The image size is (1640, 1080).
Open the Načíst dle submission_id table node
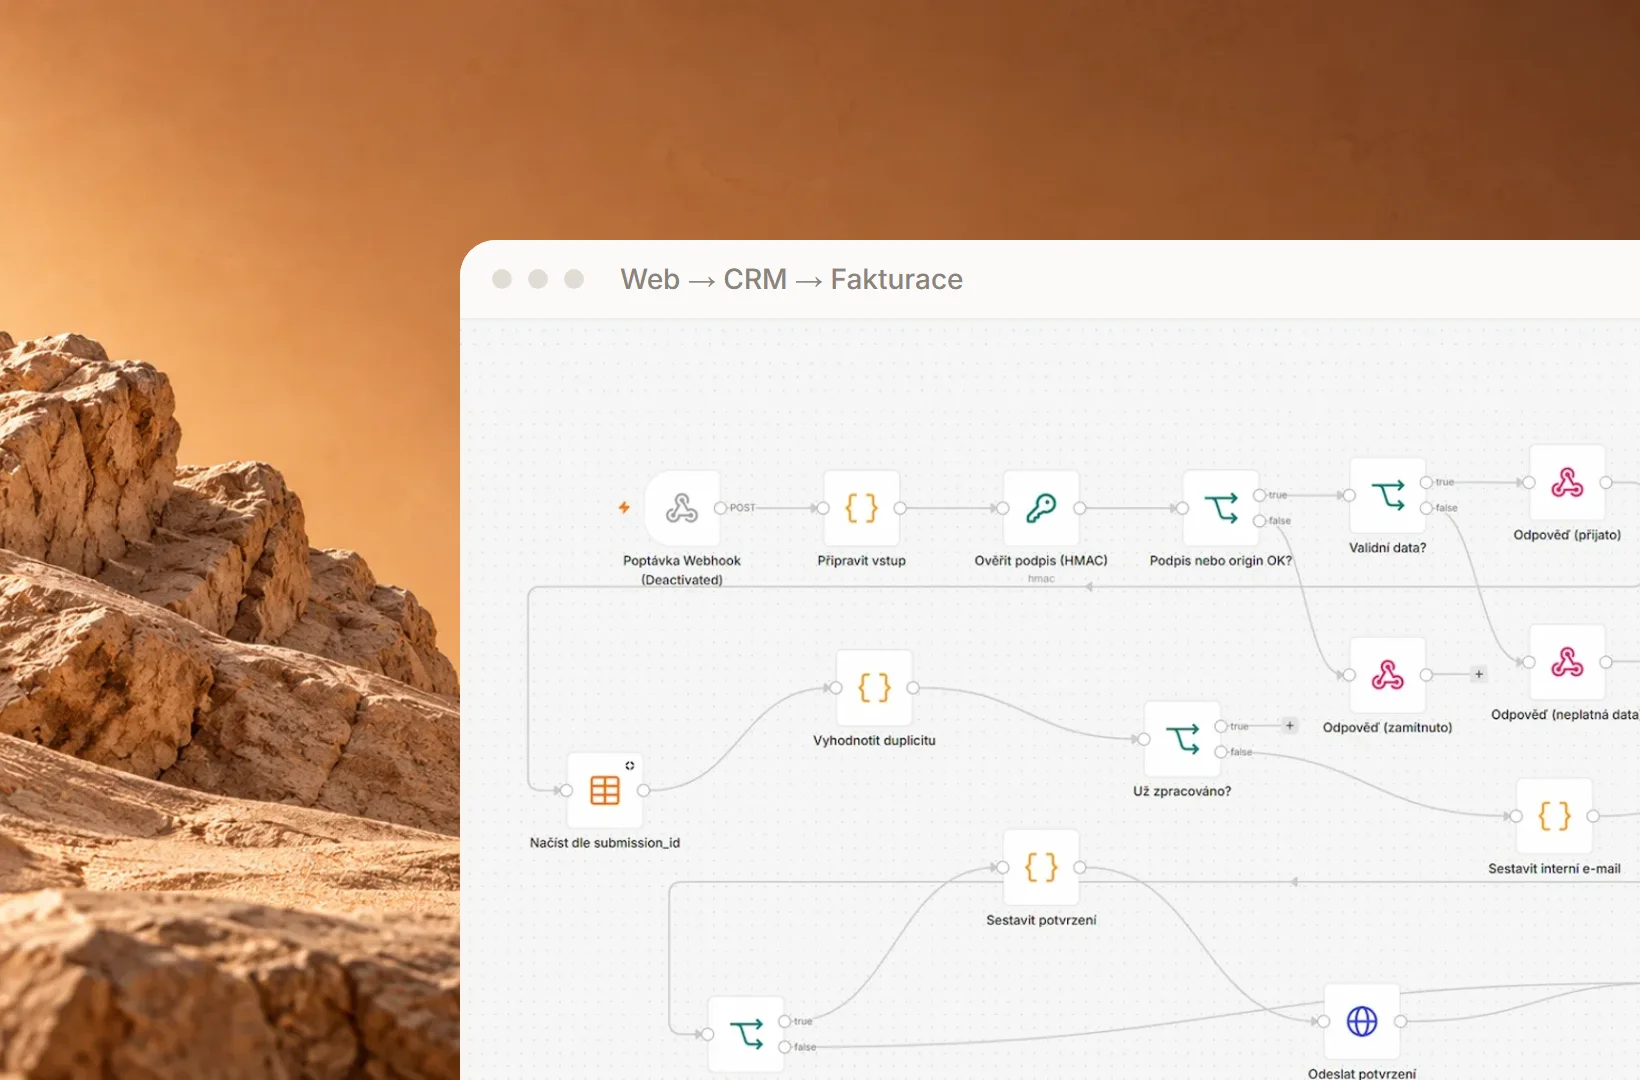(605, 790)
